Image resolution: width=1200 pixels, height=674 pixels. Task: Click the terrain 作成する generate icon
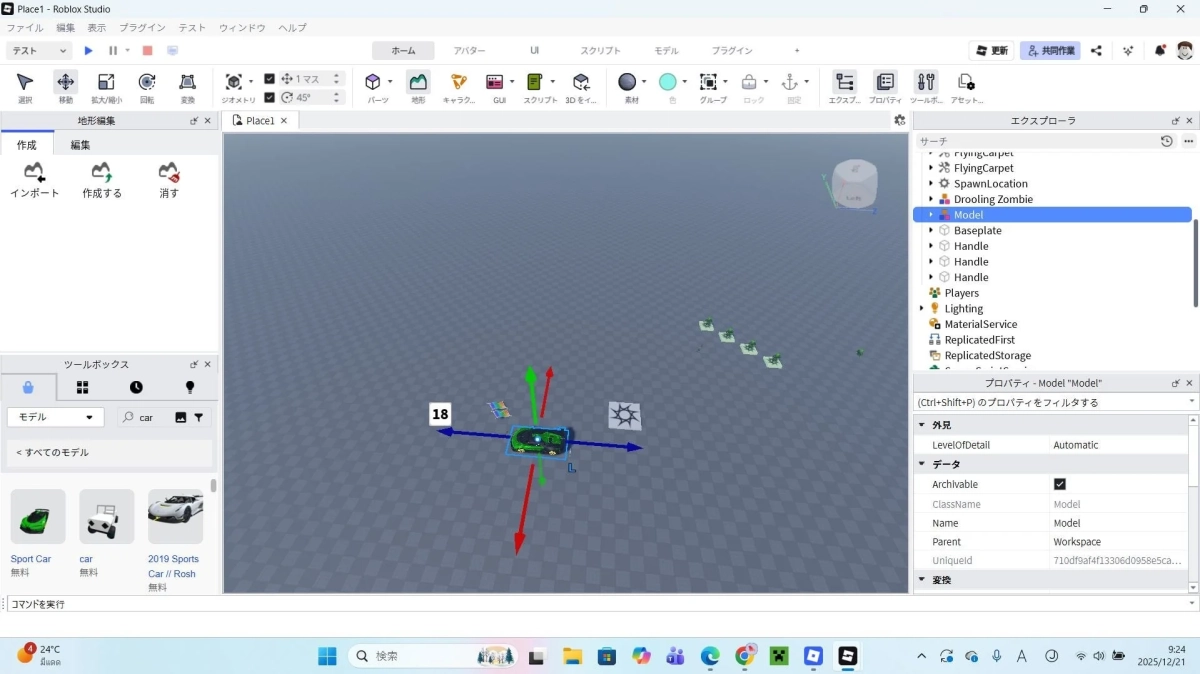click(x=101, y=172)
